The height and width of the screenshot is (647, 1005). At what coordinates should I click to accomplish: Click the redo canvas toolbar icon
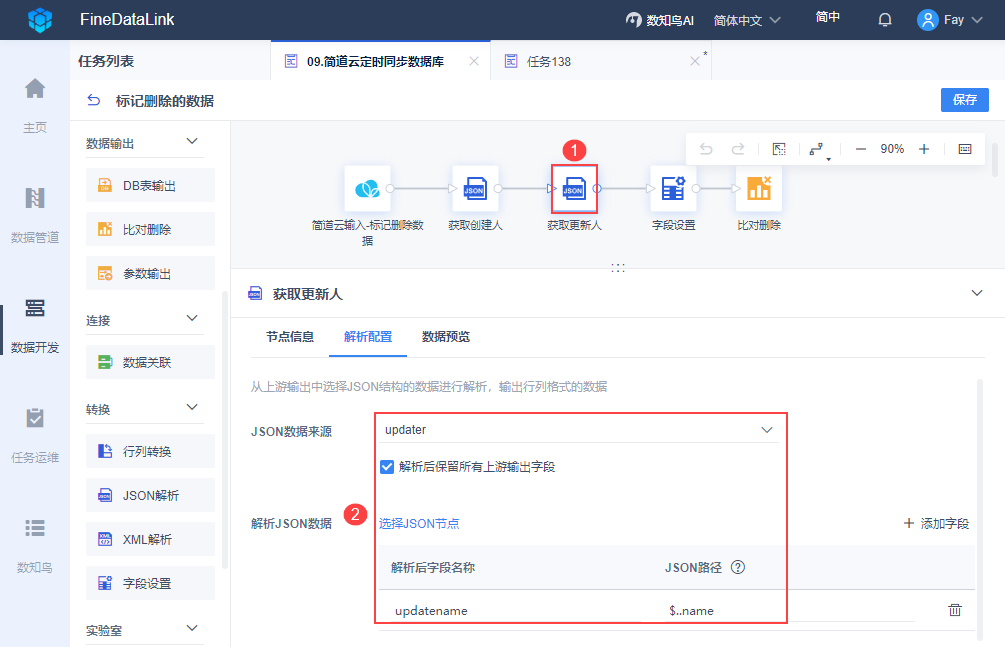tap(738, 149)
